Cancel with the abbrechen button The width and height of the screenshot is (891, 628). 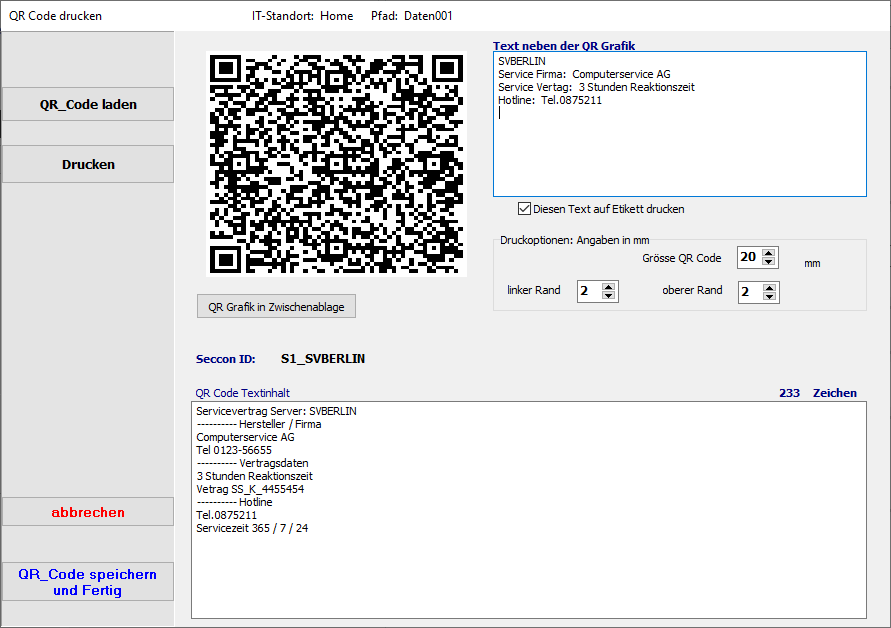88,512
